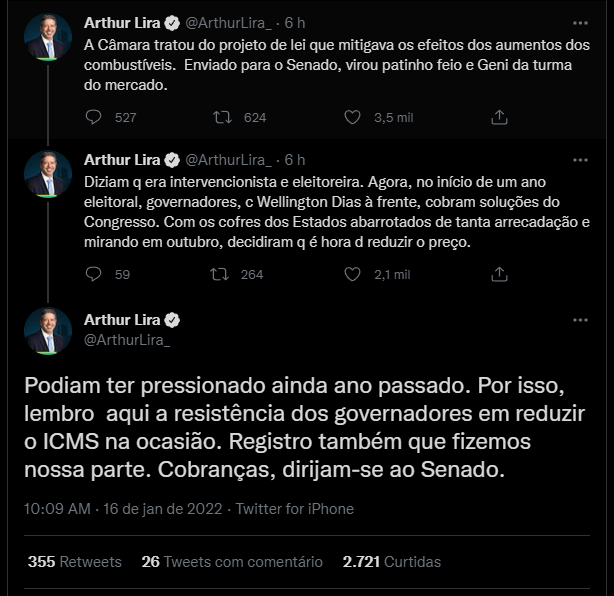Open reply on tweet with 59 comments
614x596 pixels.
[93, 274]
